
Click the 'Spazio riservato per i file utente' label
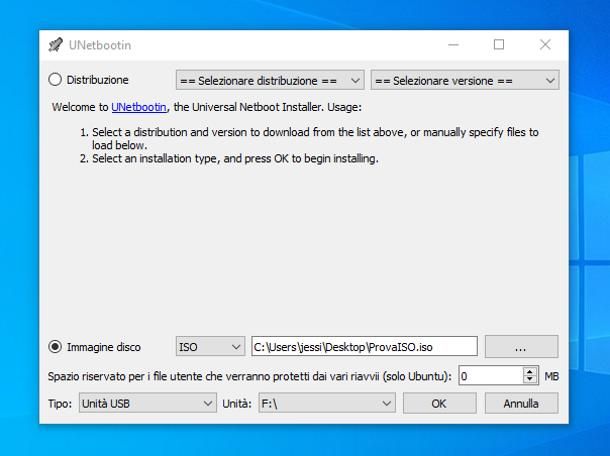point(250,377)
